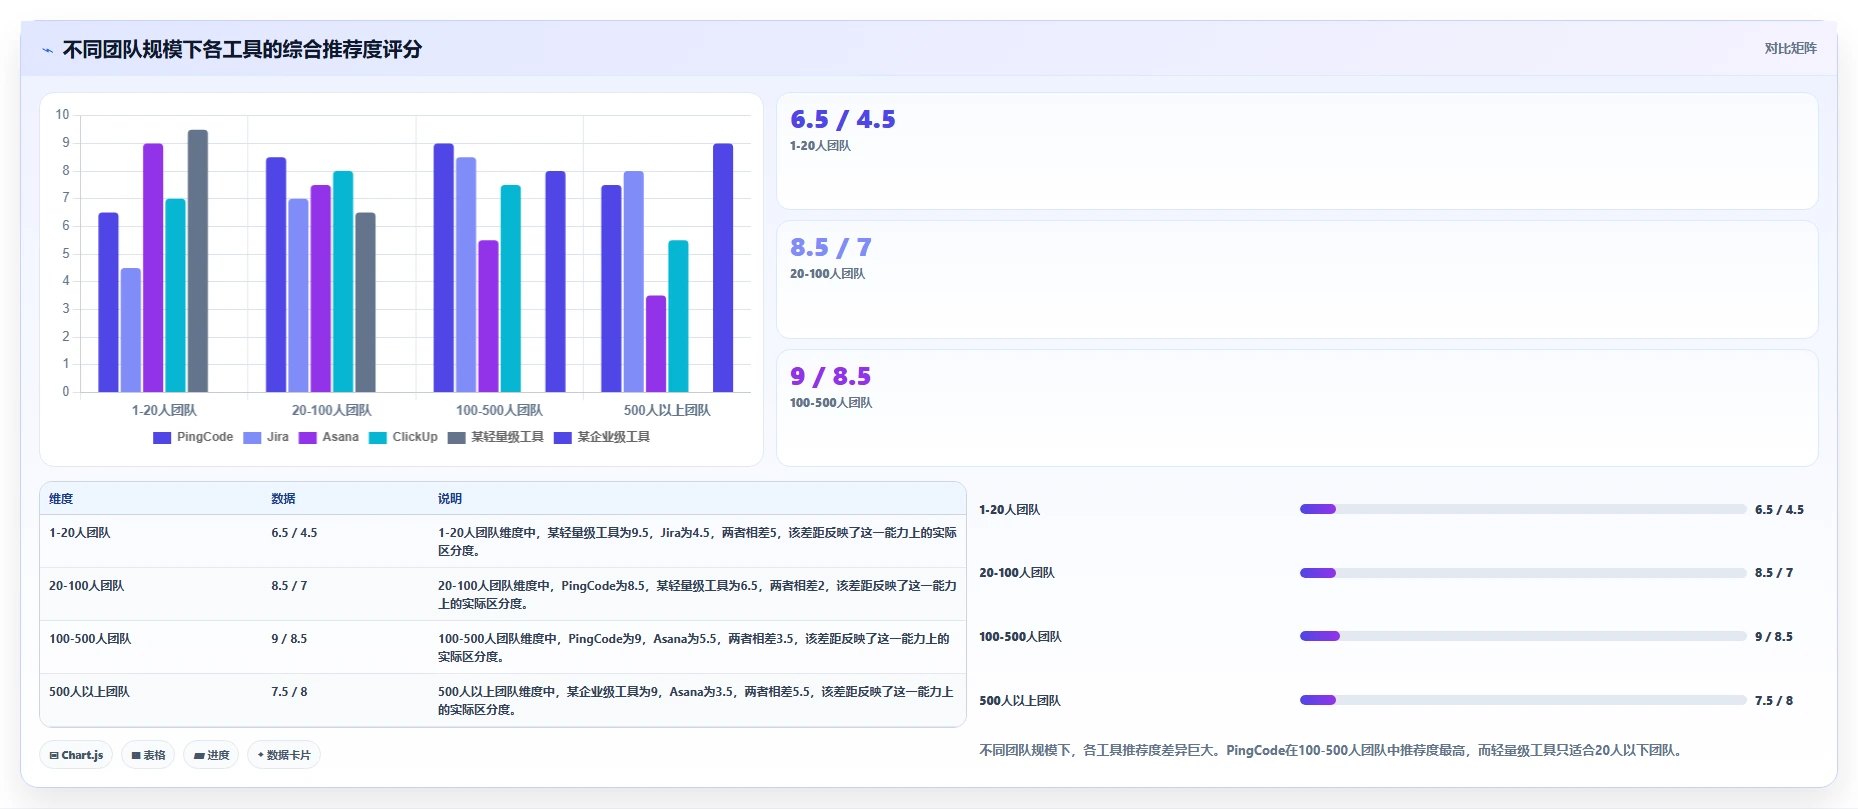Toggle the 某企业级工具 legend item
1858x809 pixels.
click(602, 437)
